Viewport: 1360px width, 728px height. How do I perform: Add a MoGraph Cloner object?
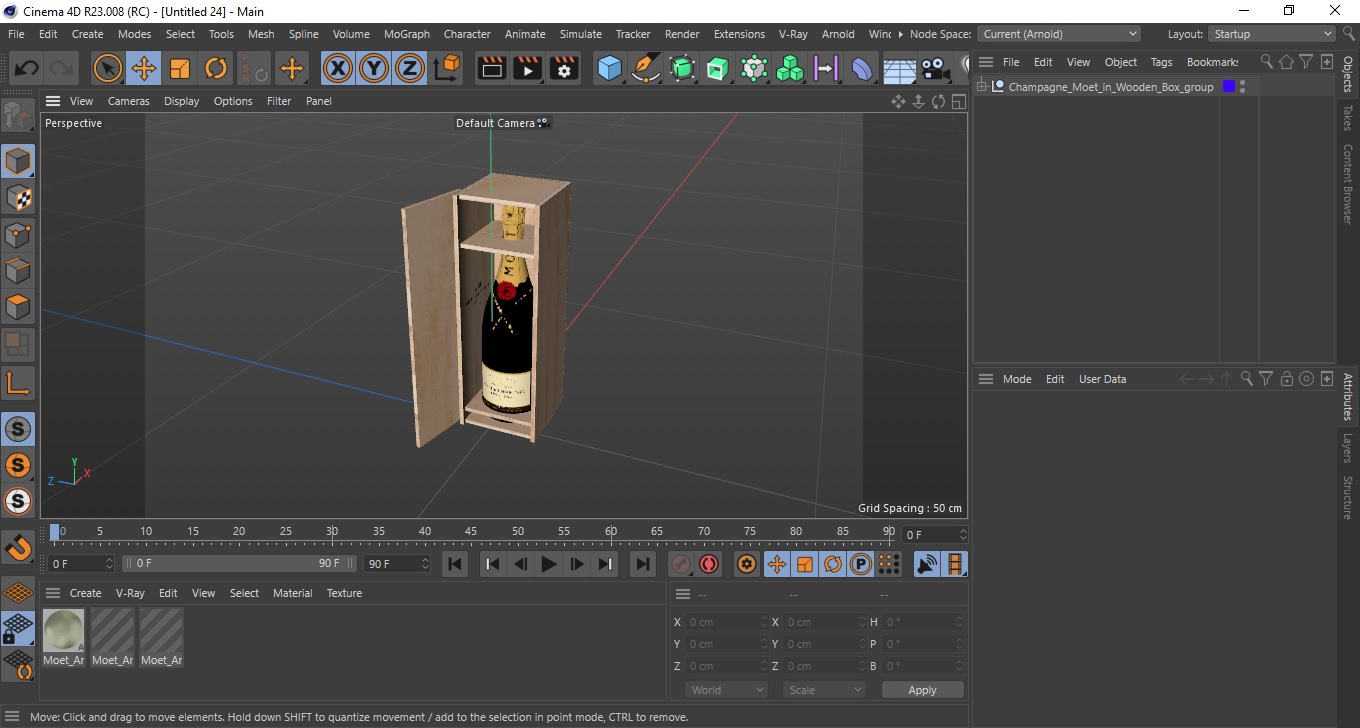tap(790, 69)
